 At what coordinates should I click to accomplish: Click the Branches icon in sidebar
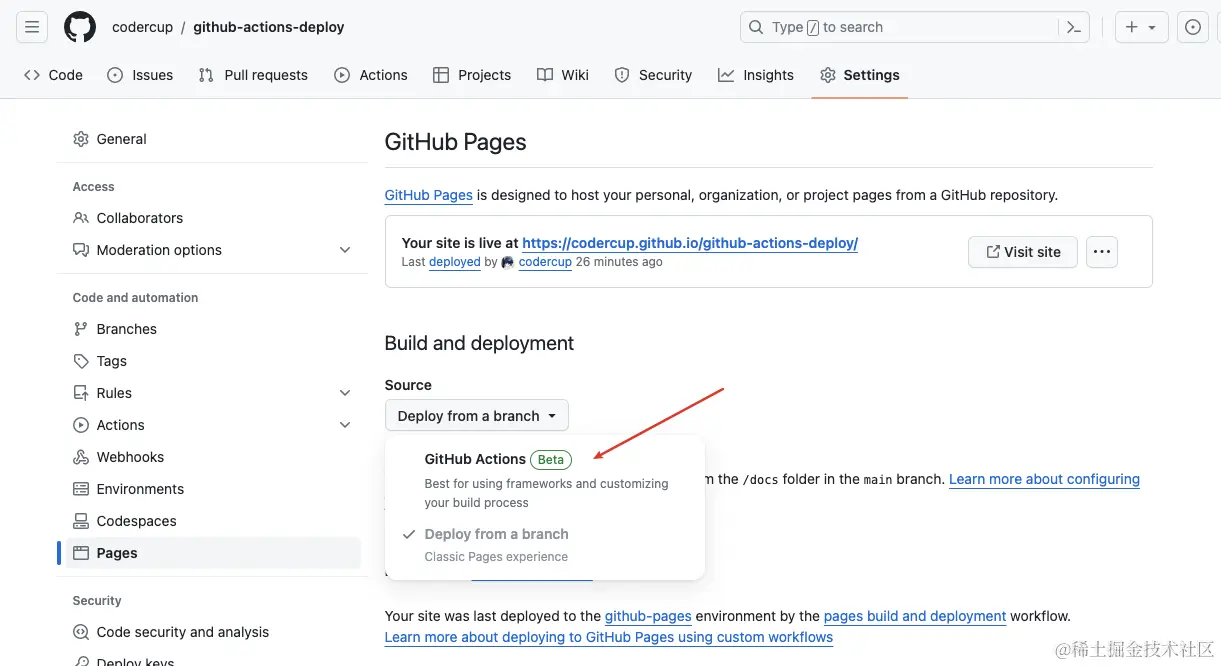coord(81,329)
